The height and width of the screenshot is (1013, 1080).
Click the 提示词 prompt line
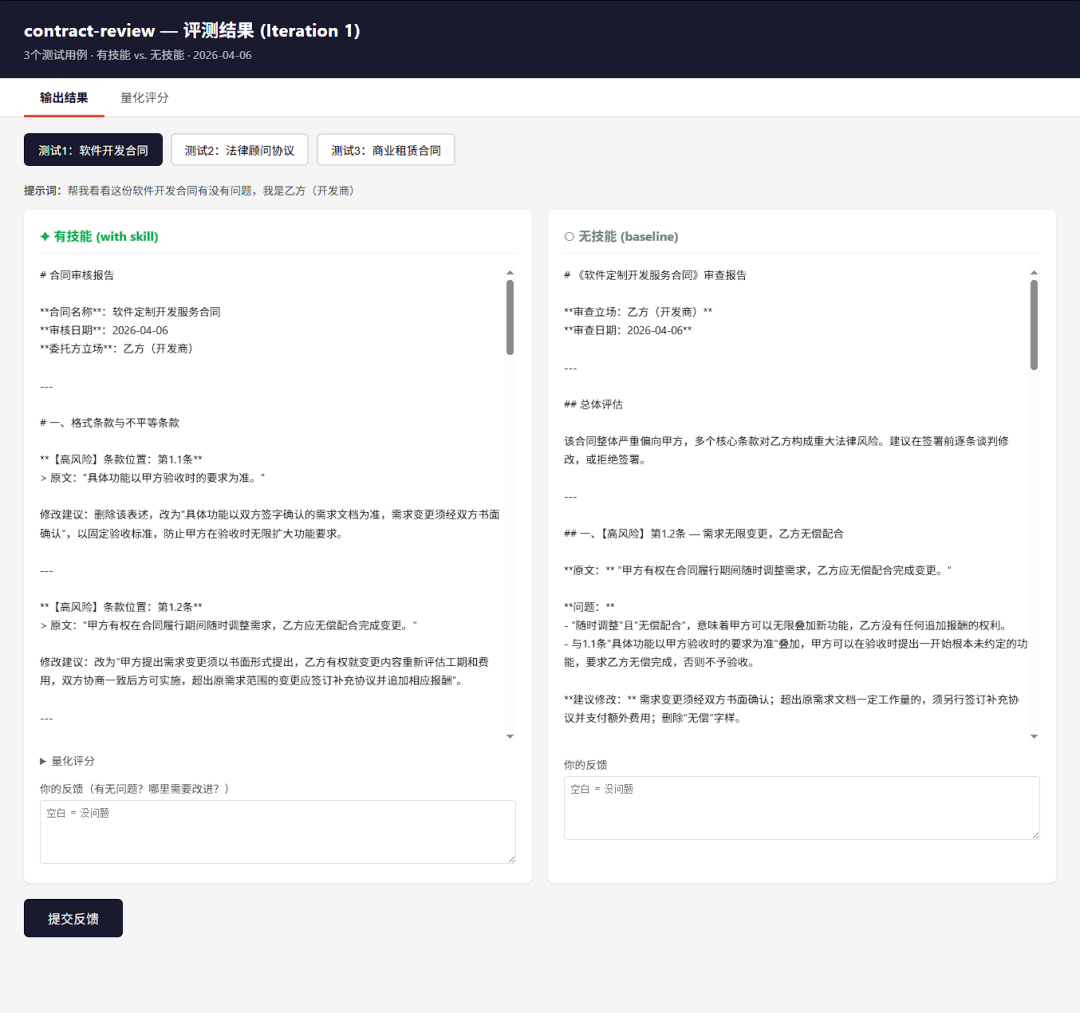coord(189,191)
